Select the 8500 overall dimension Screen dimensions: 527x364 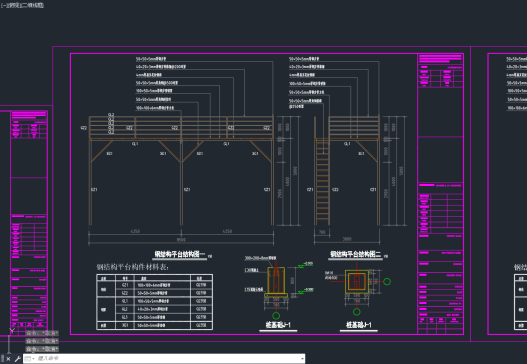(x=181, y=240)
